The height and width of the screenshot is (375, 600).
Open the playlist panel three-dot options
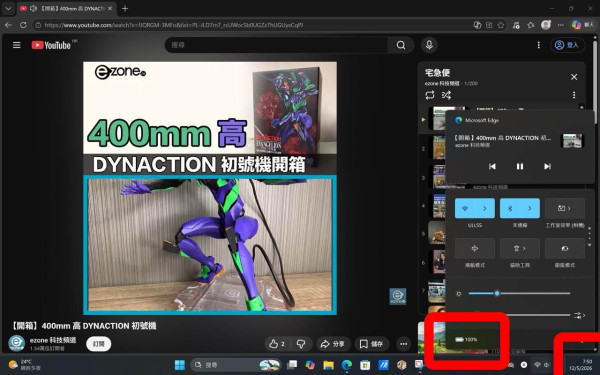click(574, 95)
